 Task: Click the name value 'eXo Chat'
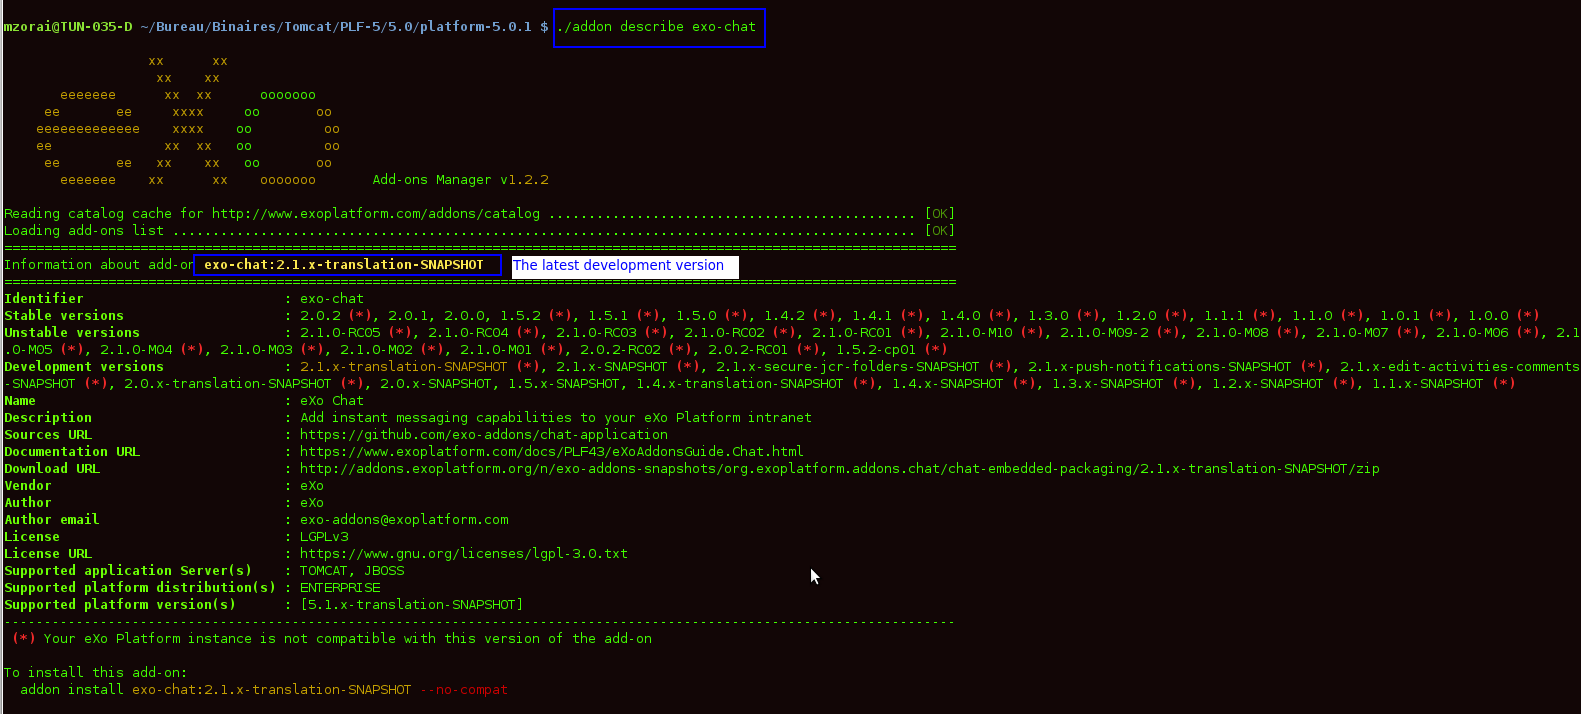[332, 401]
